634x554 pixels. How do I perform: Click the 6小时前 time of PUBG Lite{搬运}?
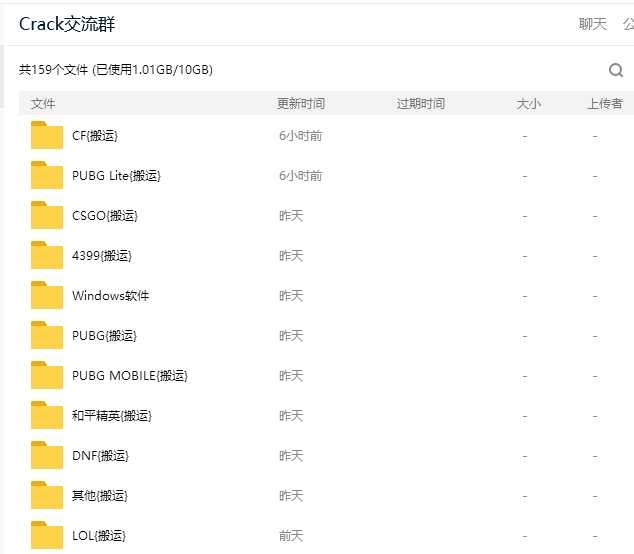(300, 176)
